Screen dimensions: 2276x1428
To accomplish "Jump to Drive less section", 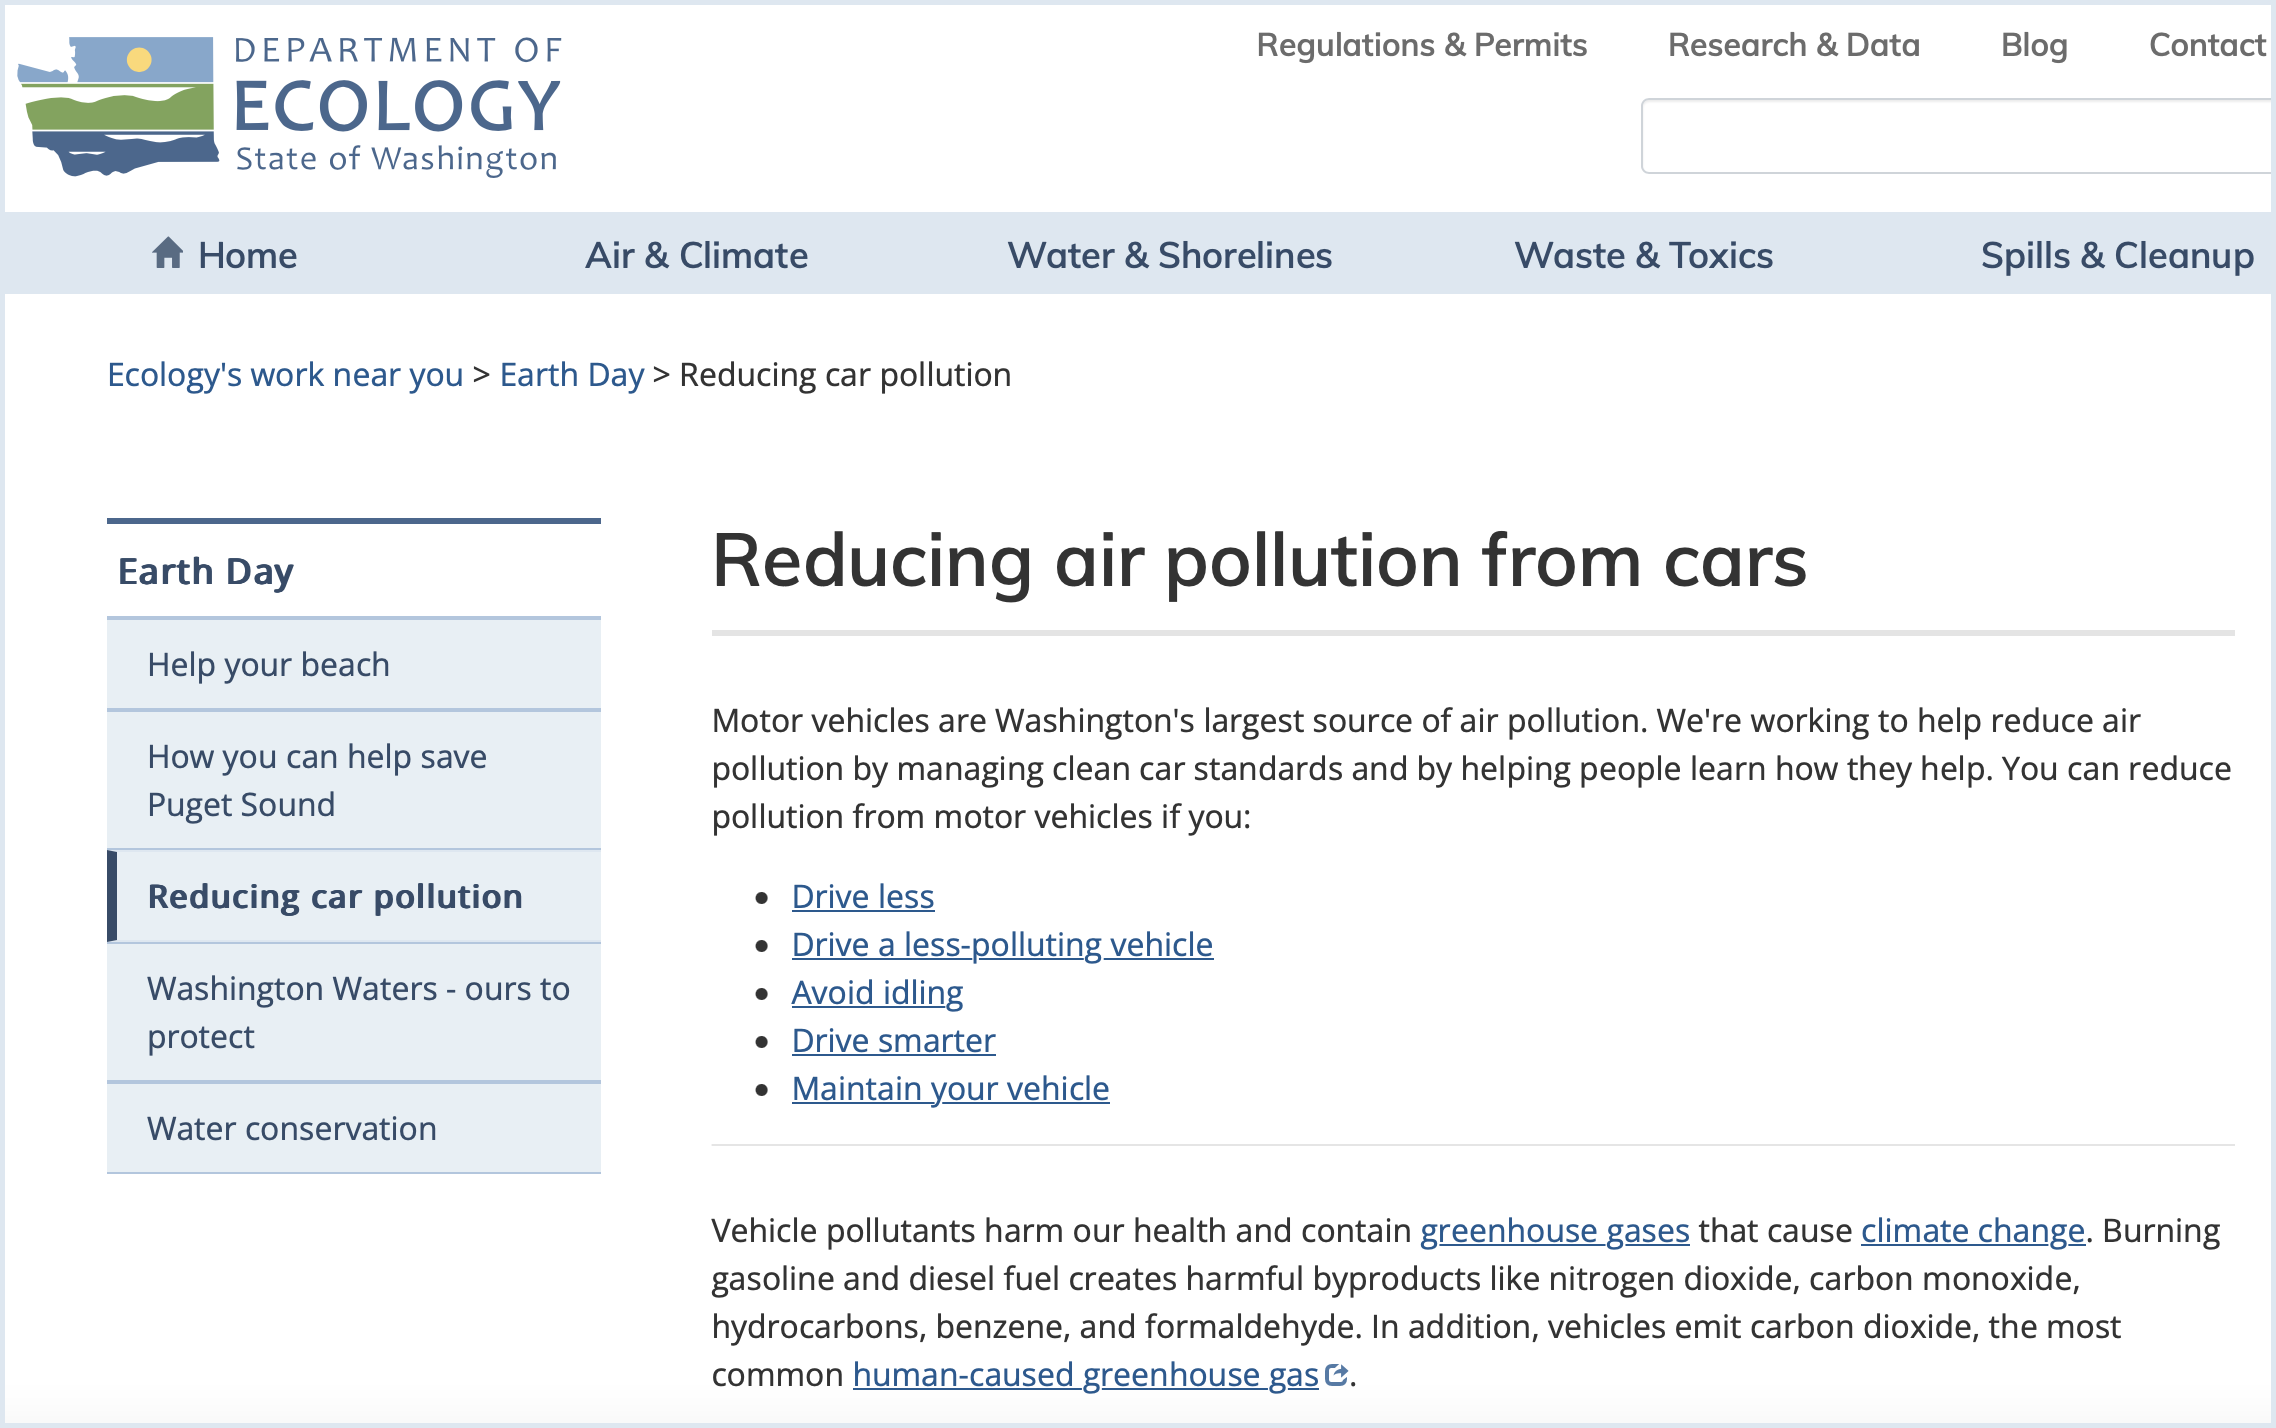I will click(862, 897).
